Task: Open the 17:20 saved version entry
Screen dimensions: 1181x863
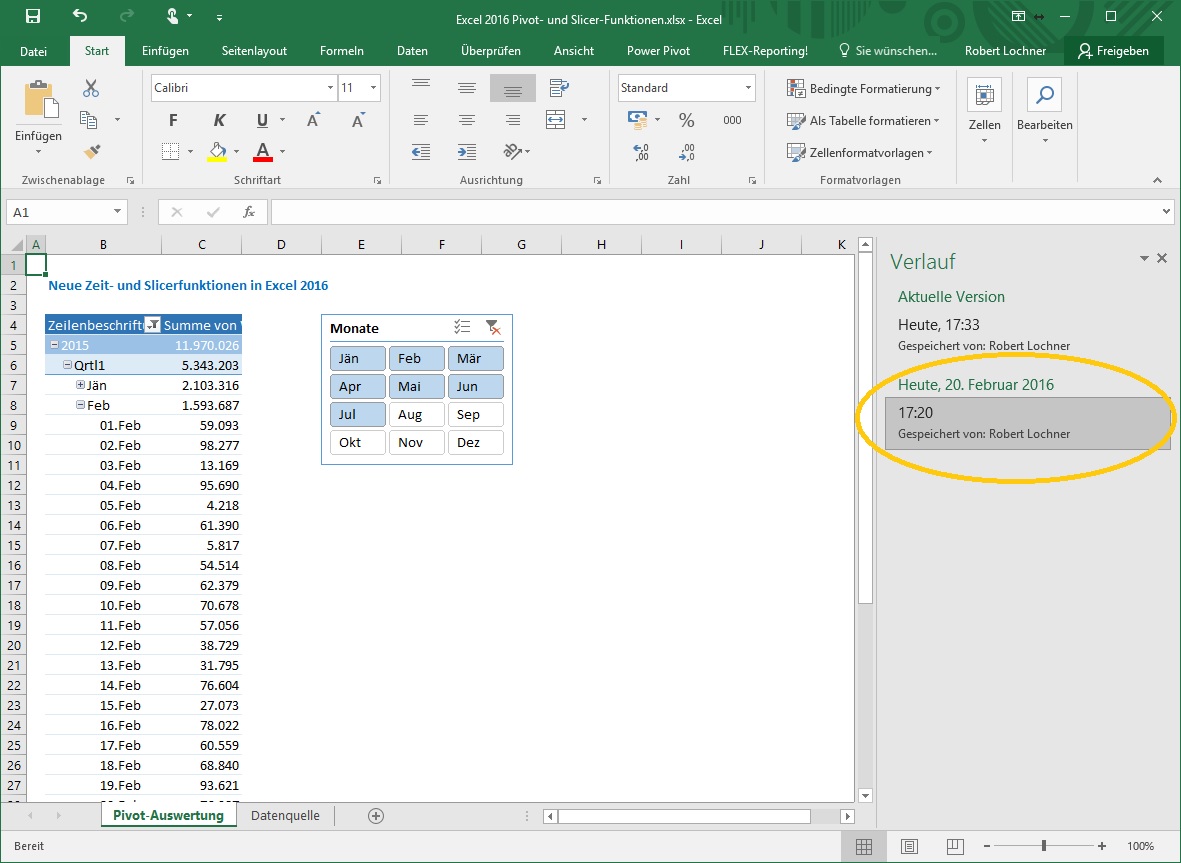Action: coord(1027,422)
